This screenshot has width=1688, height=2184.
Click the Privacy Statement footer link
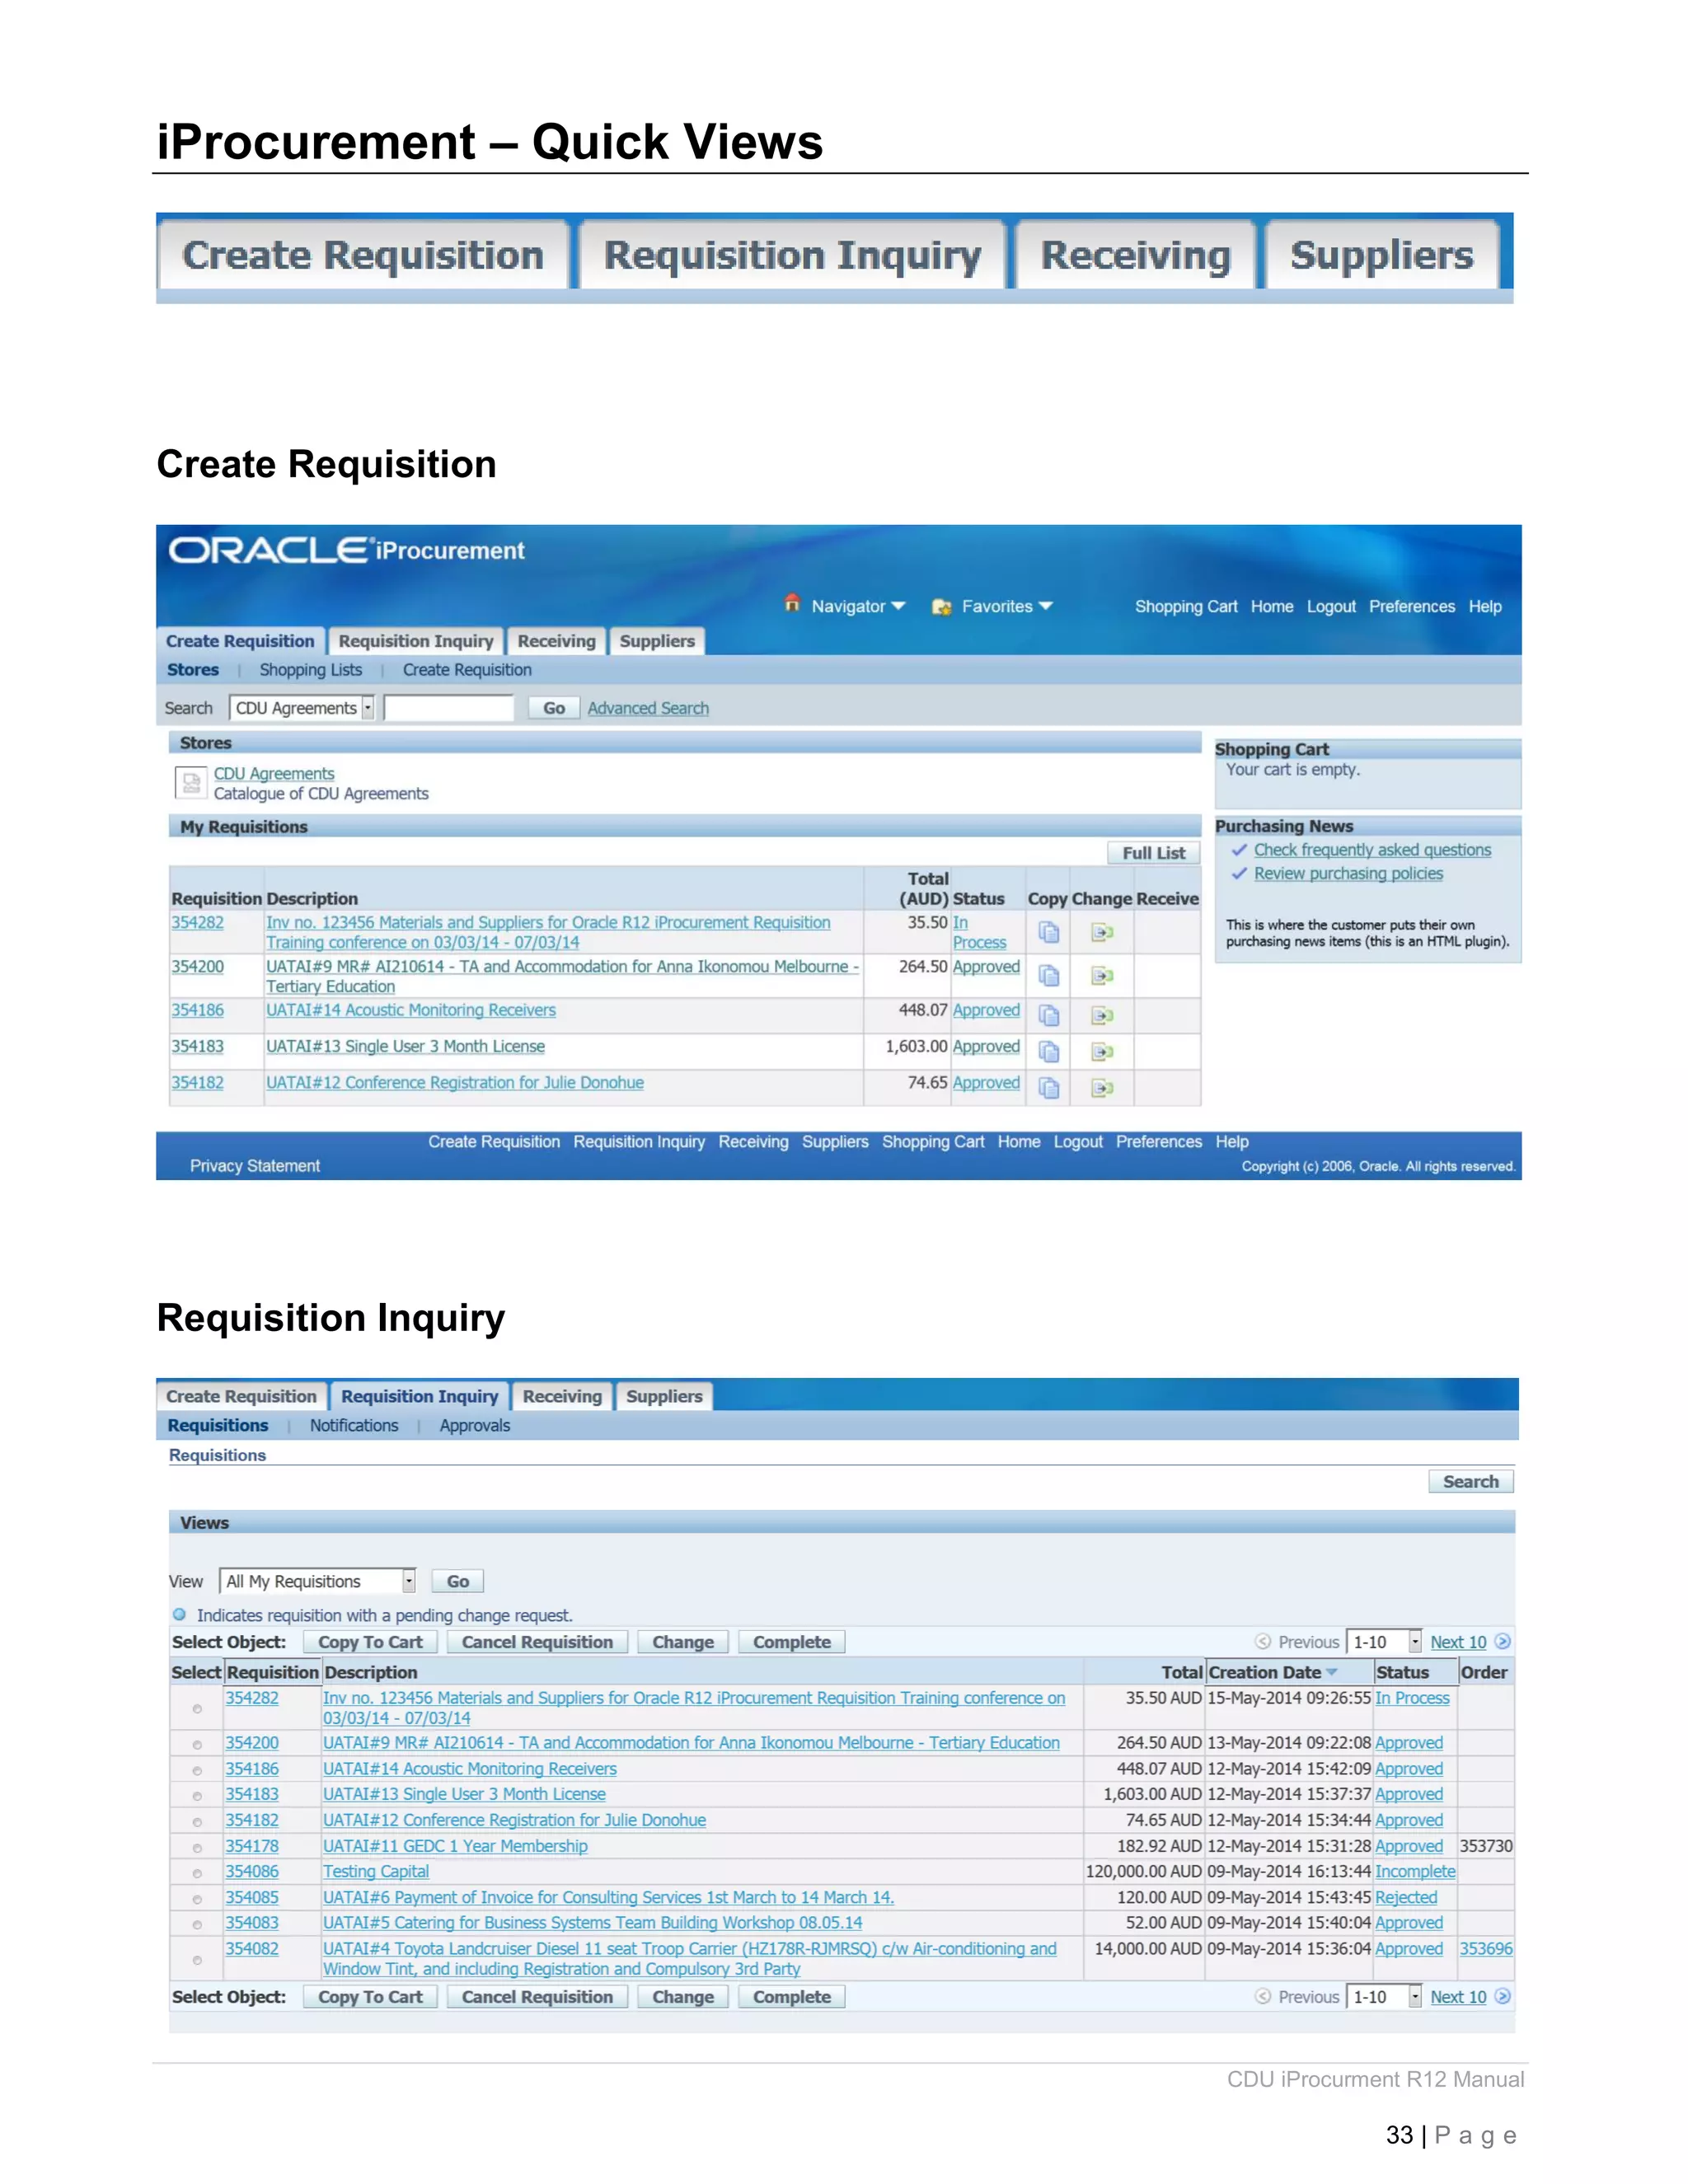(x=255, y=1166)
